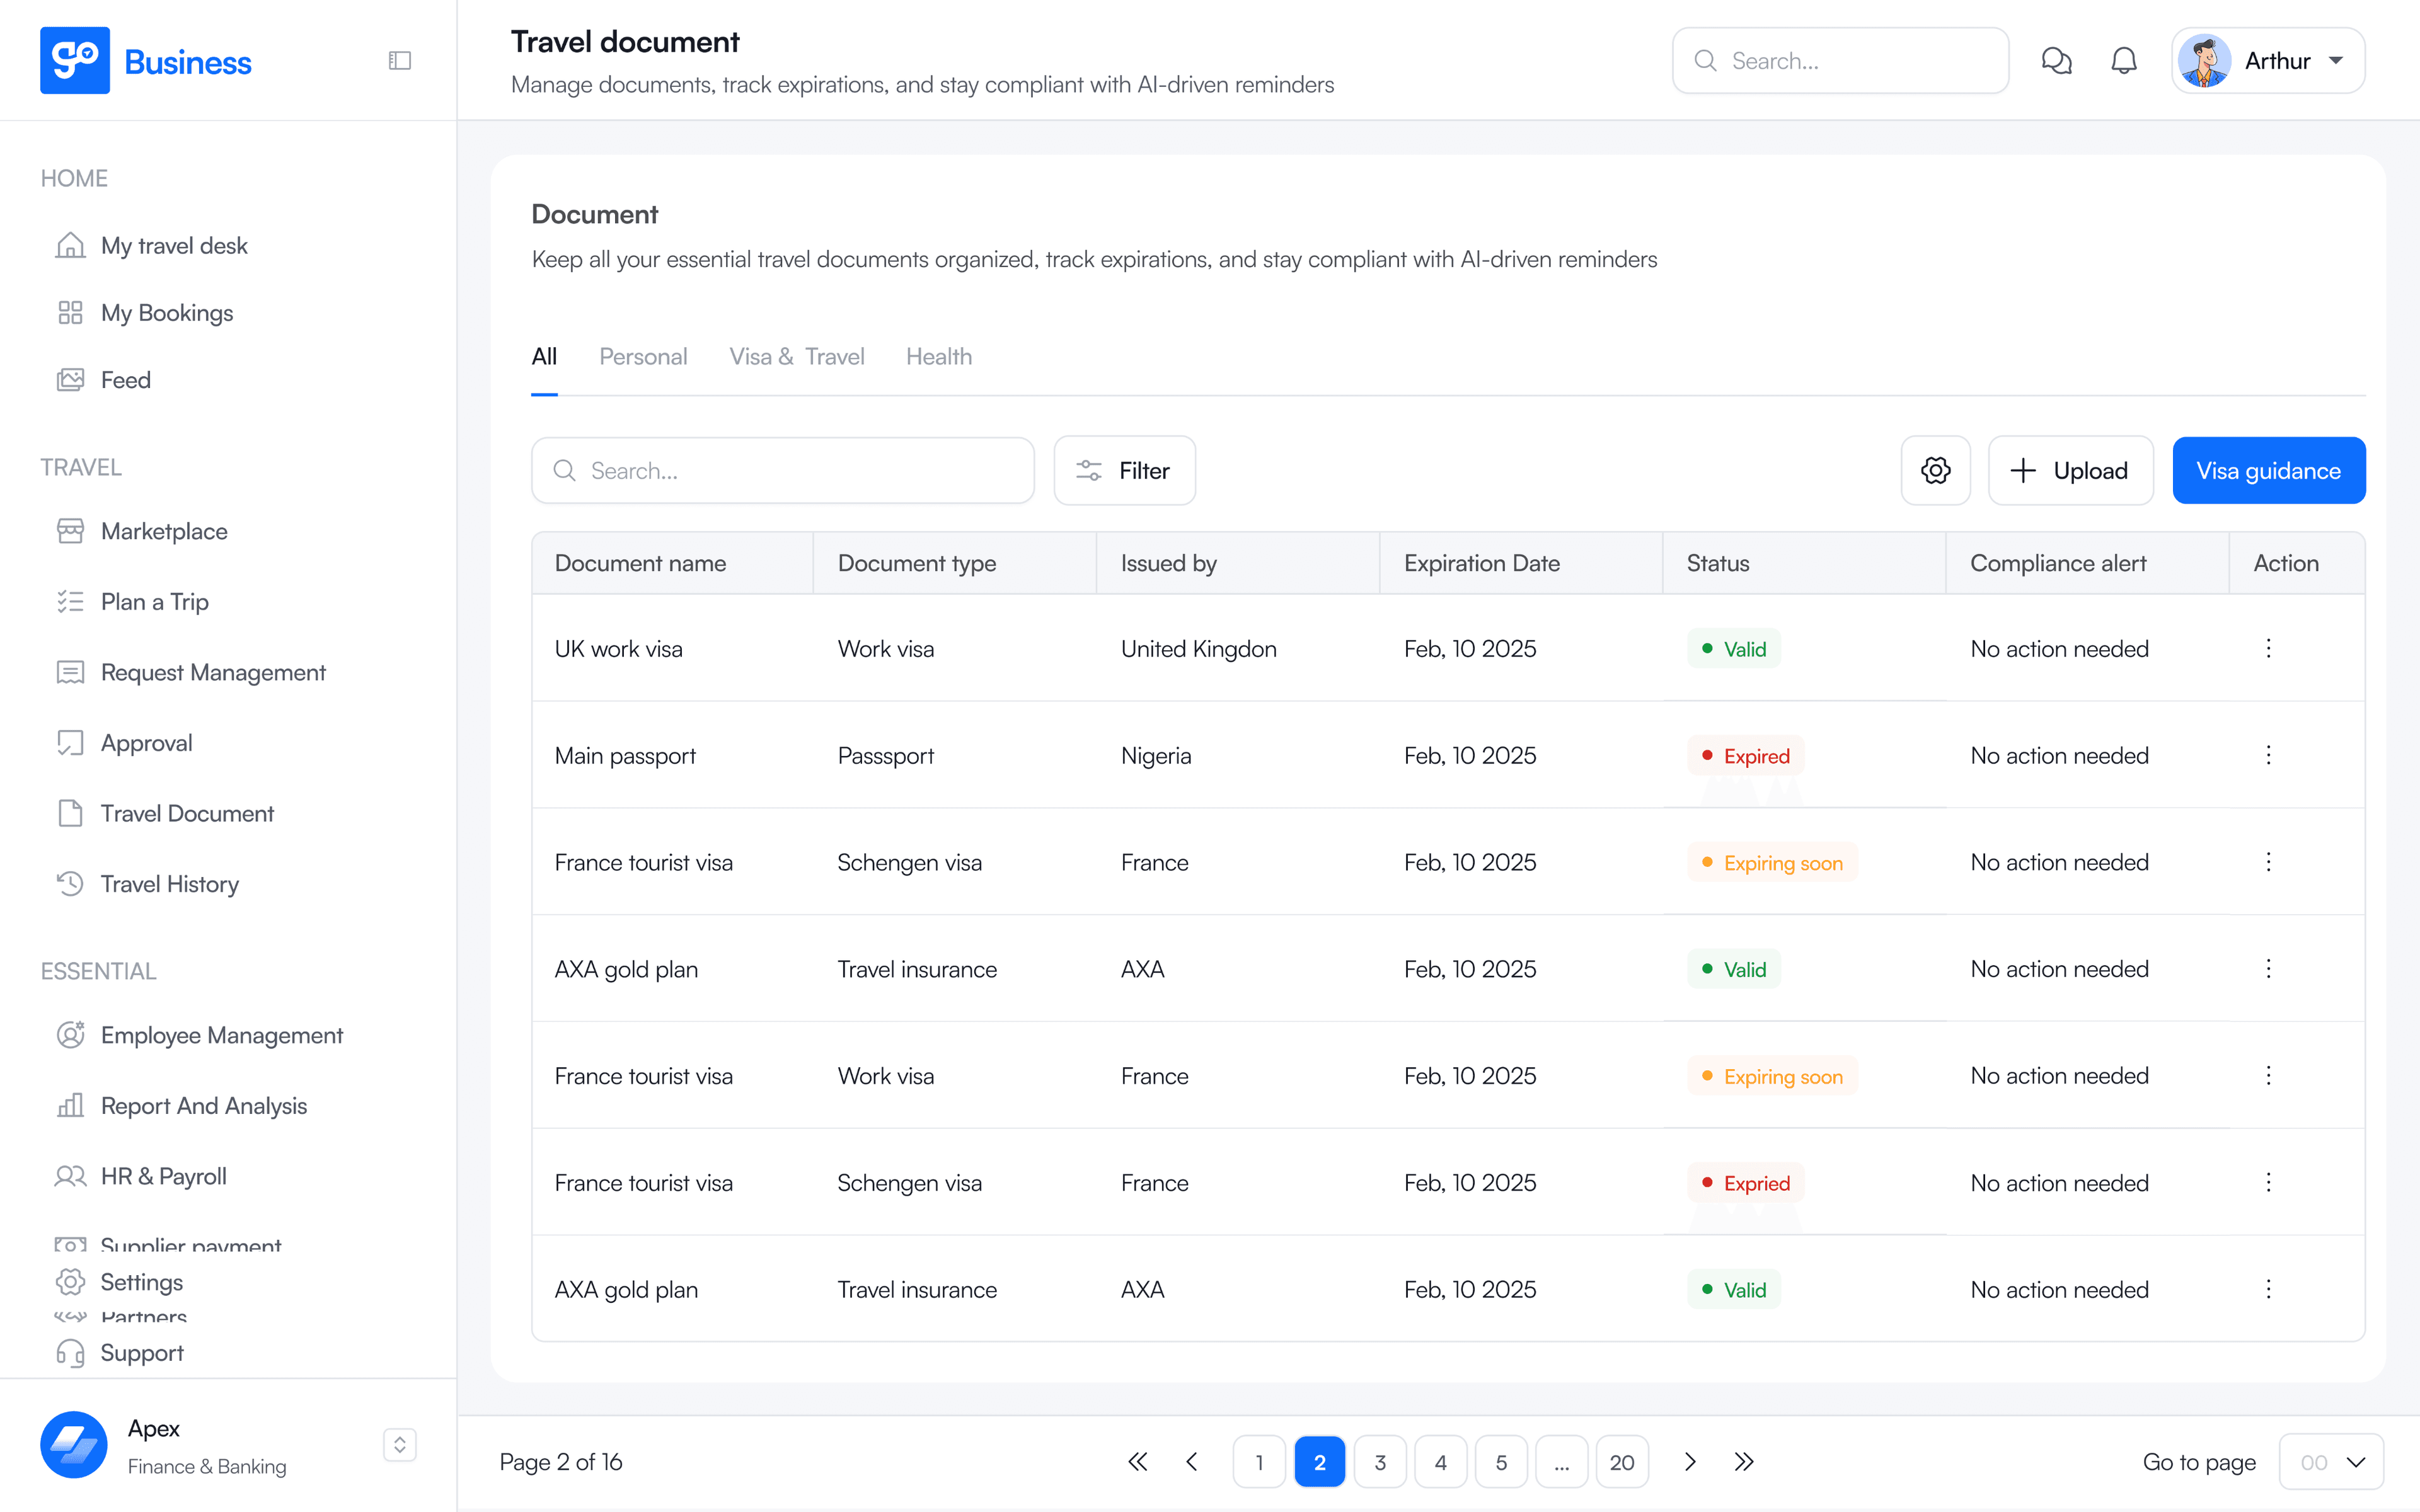Open the chat messages icon
Viewport: 2420px width, 1512px height.
click(x=2056, y=61)
